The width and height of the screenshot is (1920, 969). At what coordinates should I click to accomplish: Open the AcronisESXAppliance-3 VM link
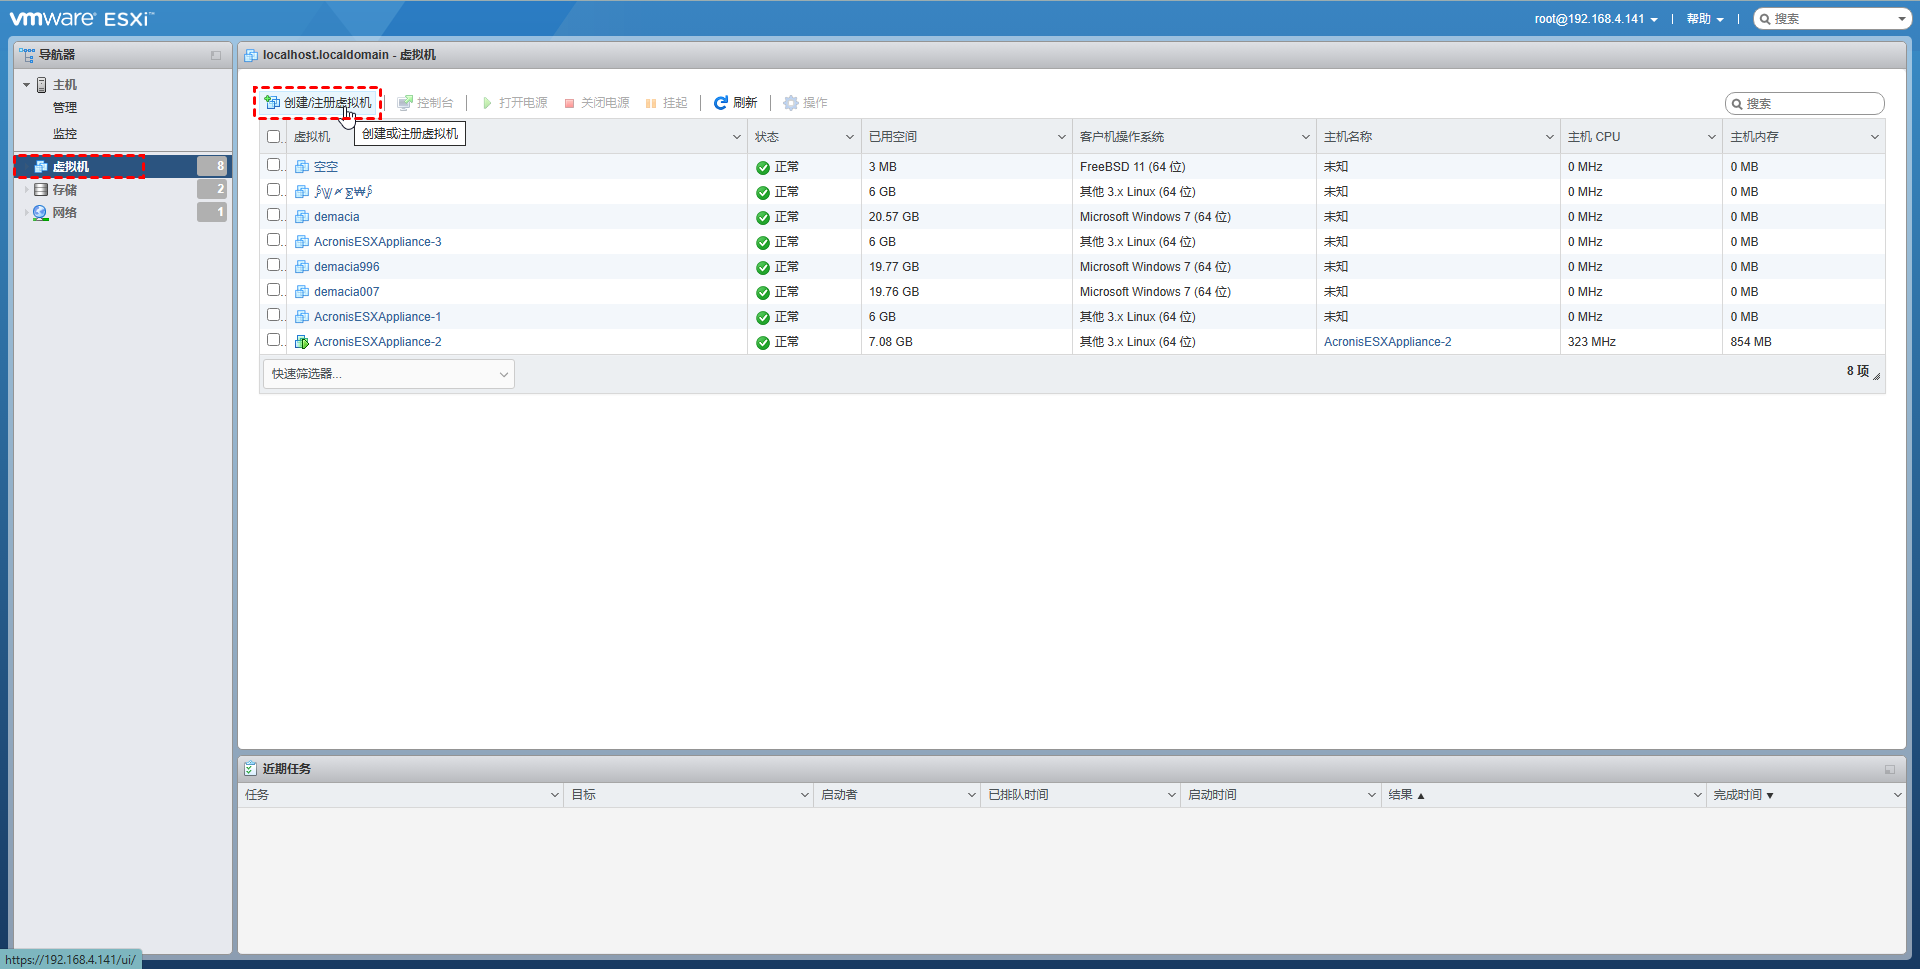(x=377, y=242)
